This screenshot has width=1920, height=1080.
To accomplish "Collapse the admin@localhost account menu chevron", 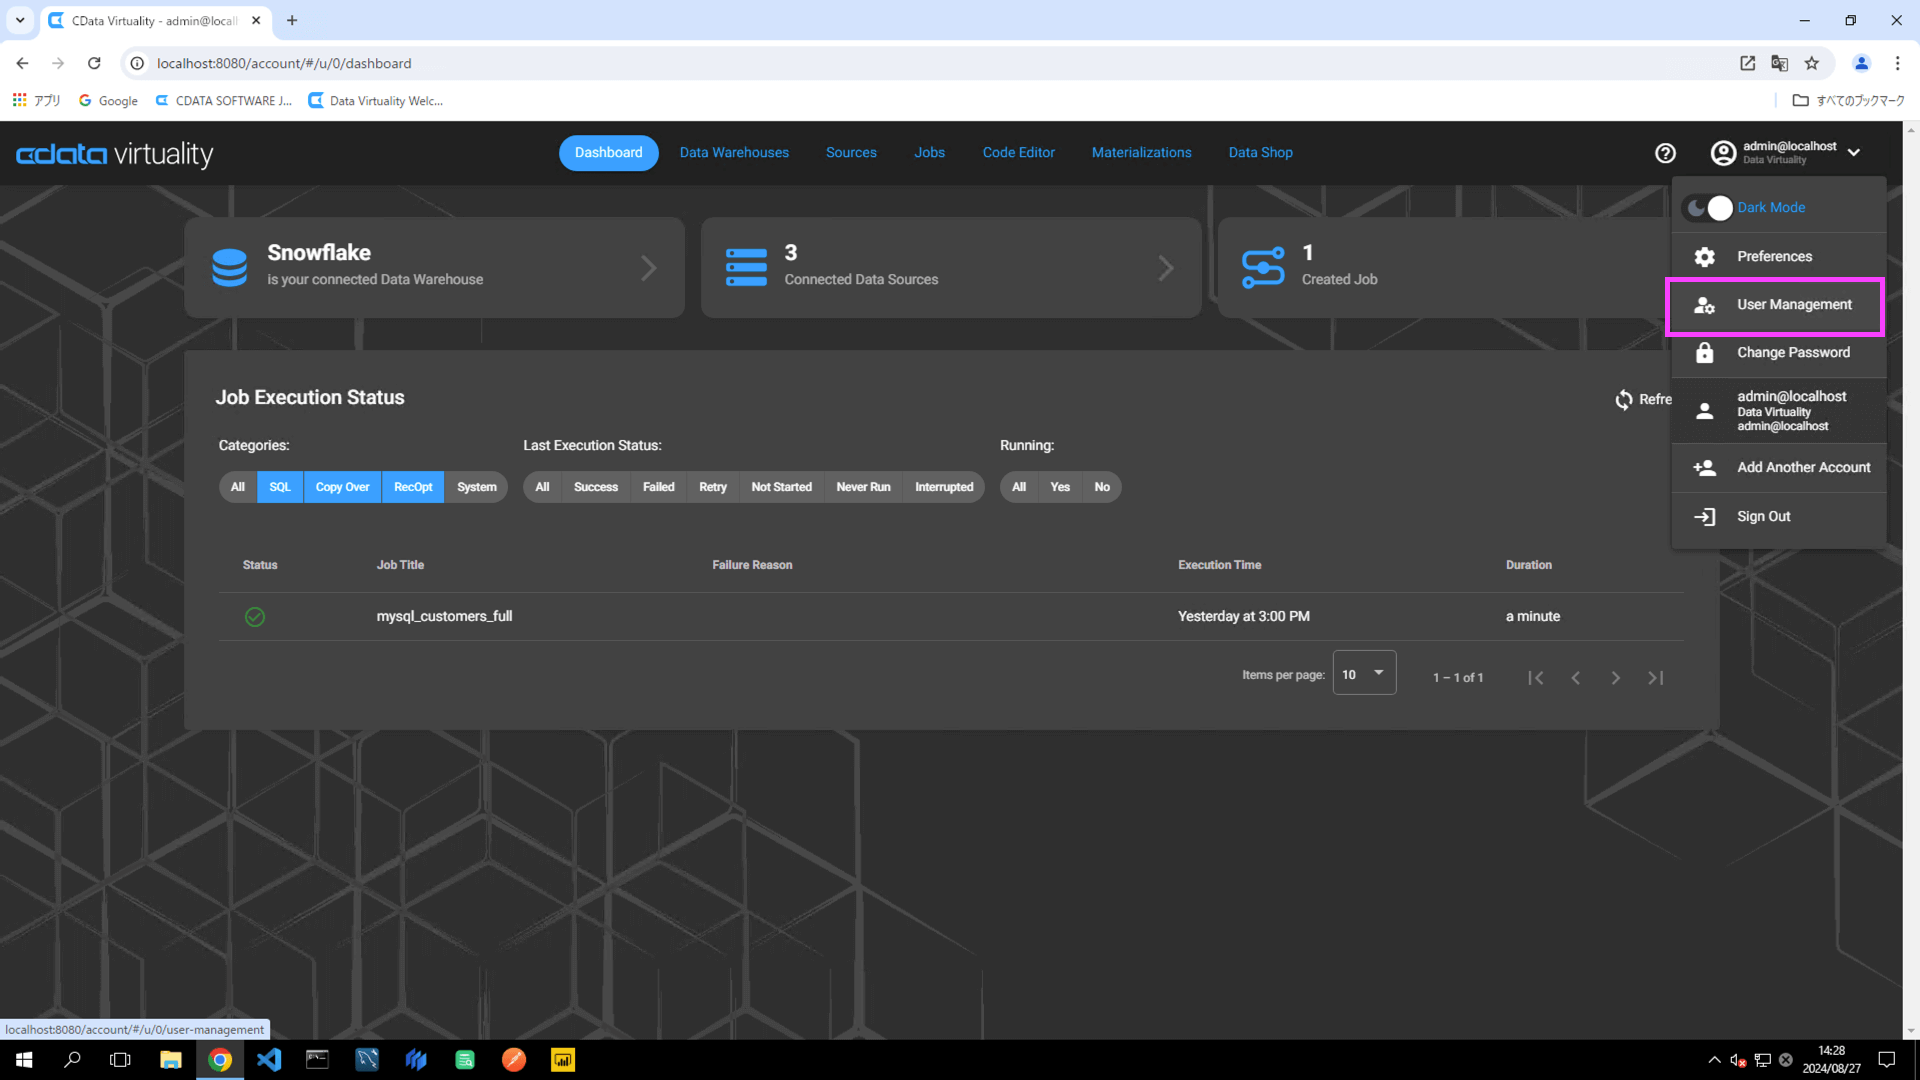I will coord(1854,153).
